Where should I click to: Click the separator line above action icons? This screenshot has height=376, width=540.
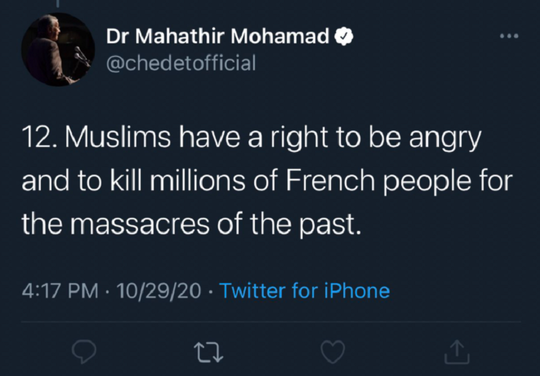click(x=271, y=322)
